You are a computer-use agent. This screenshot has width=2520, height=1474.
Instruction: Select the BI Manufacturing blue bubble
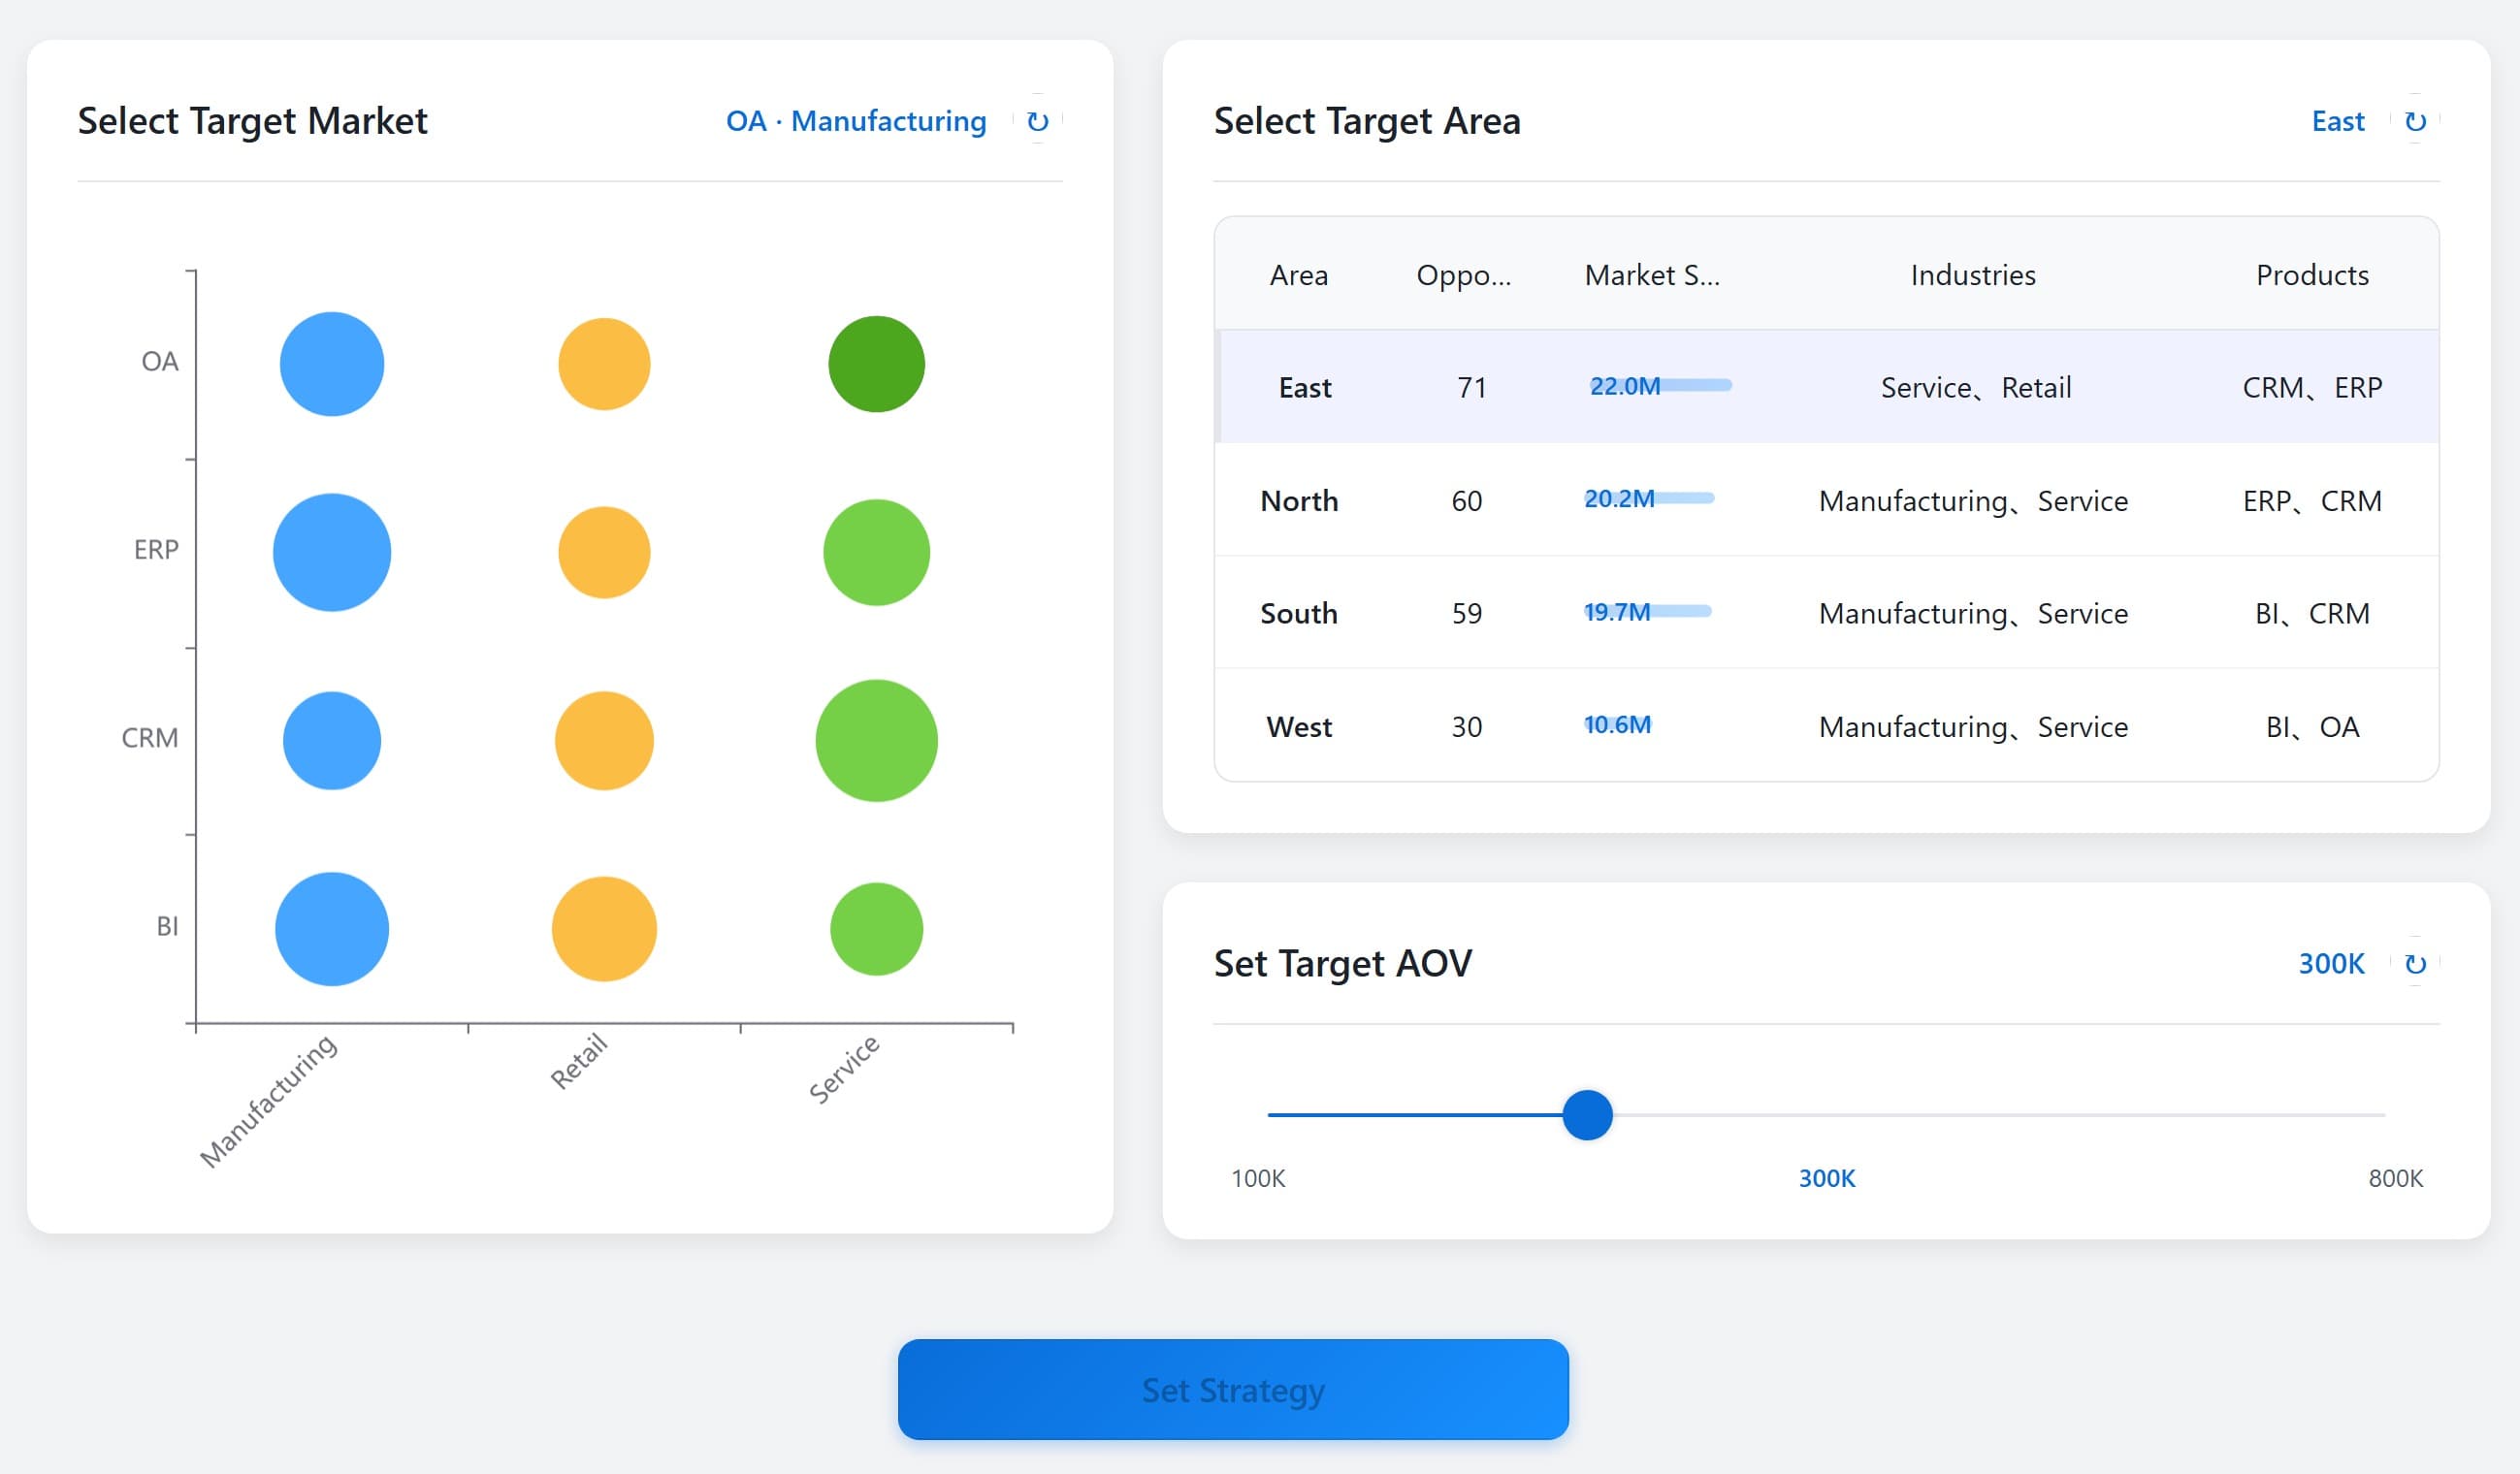[x=331, y=929]
